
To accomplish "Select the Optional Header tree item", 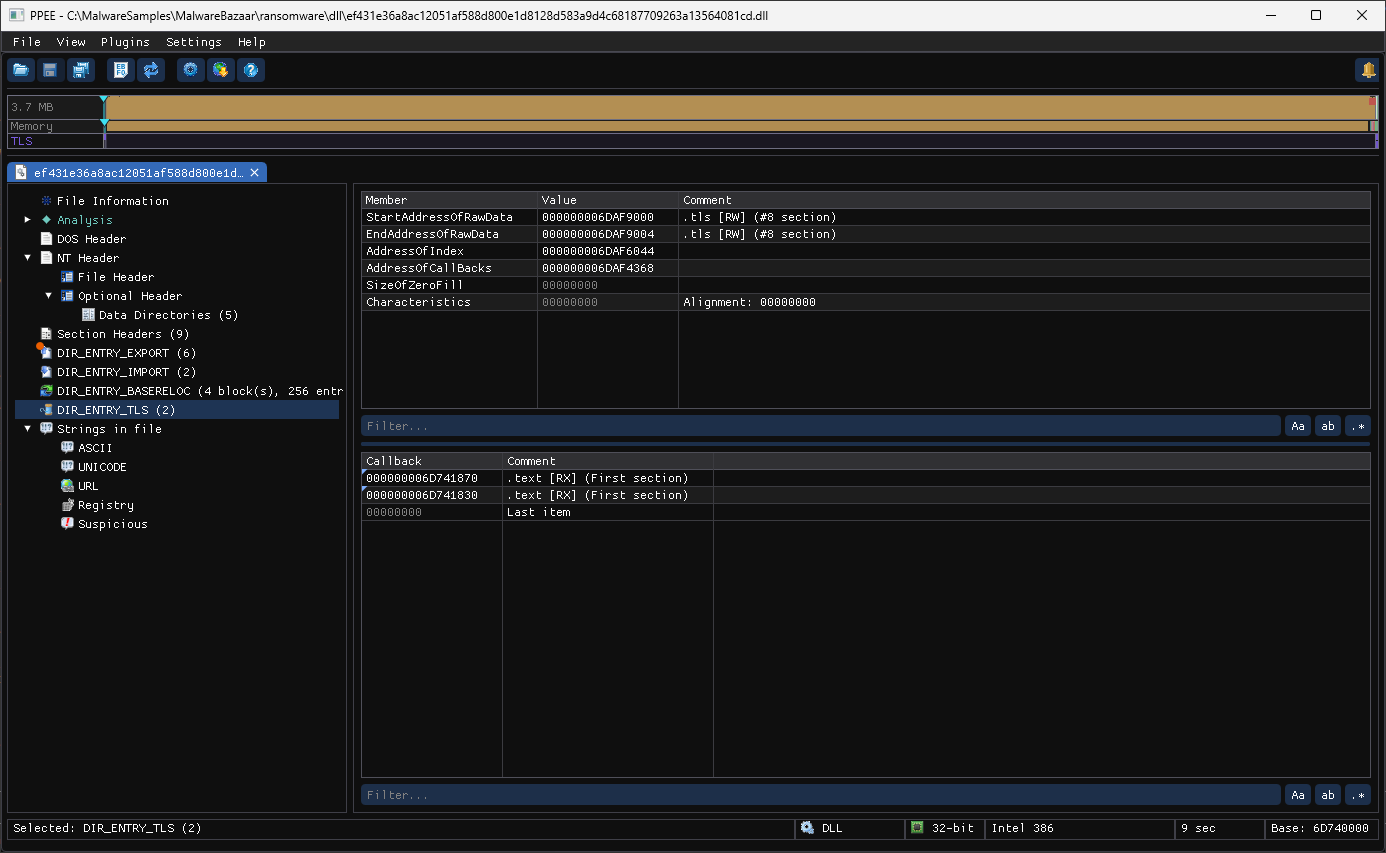I will [x=130, y=296].
